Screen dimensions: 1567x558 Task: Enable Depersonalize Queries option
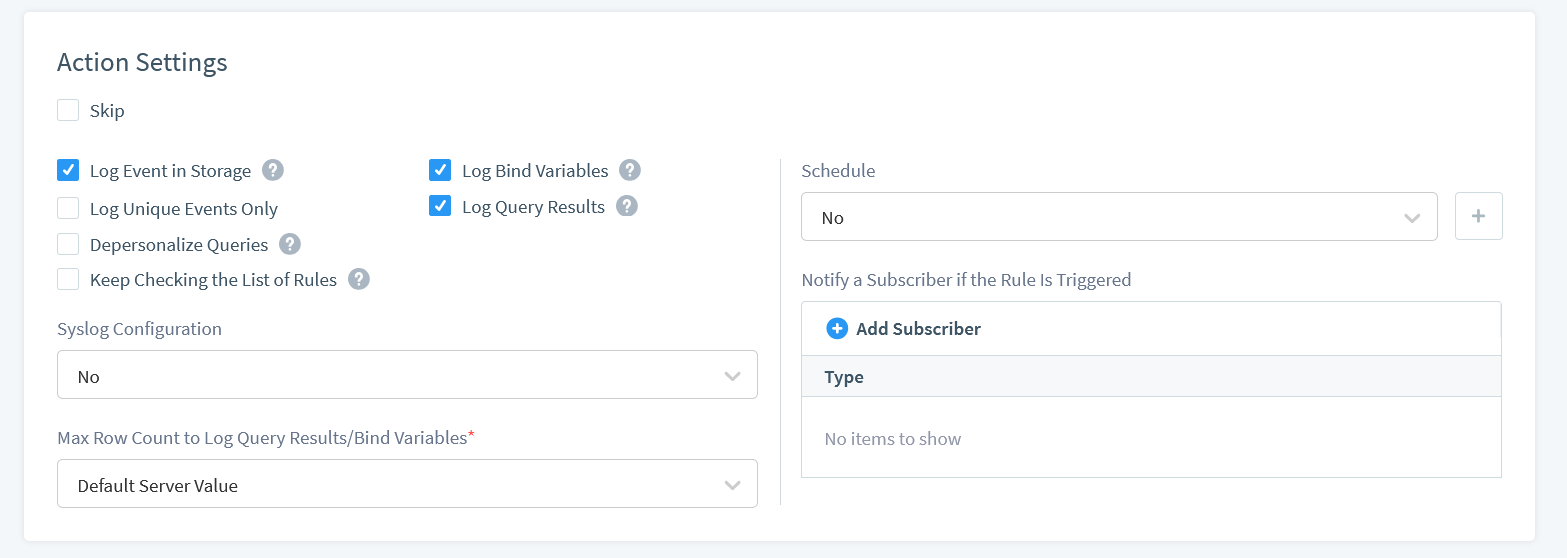(68, 244)
